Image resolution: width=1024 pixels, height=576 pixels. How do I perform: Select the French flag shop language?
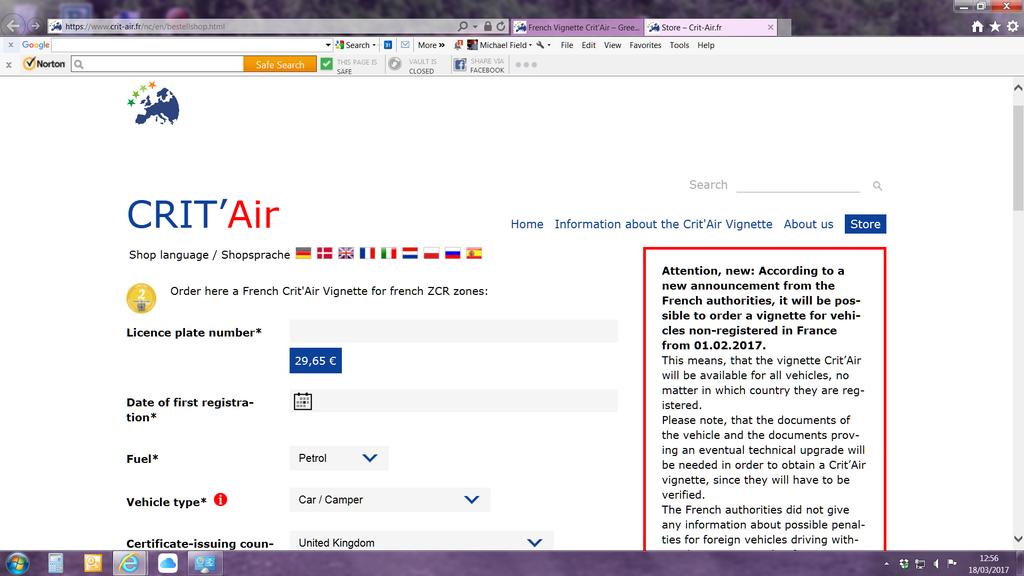coord(367,254)
